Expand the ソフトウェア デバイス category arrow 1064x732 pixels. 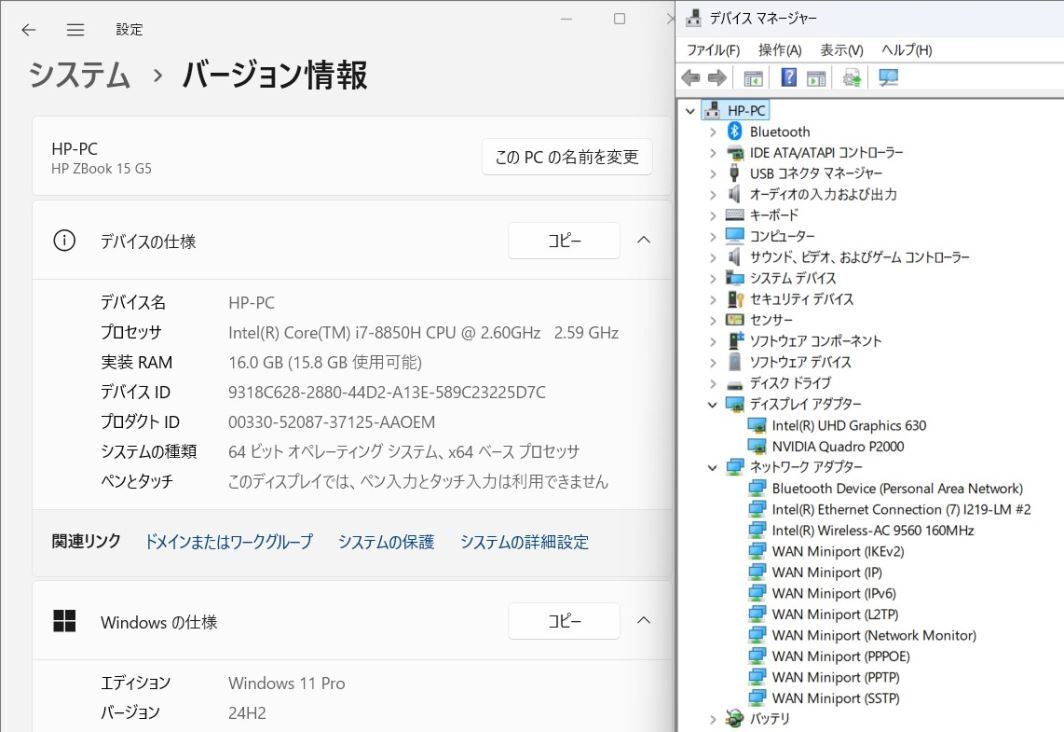712,362
